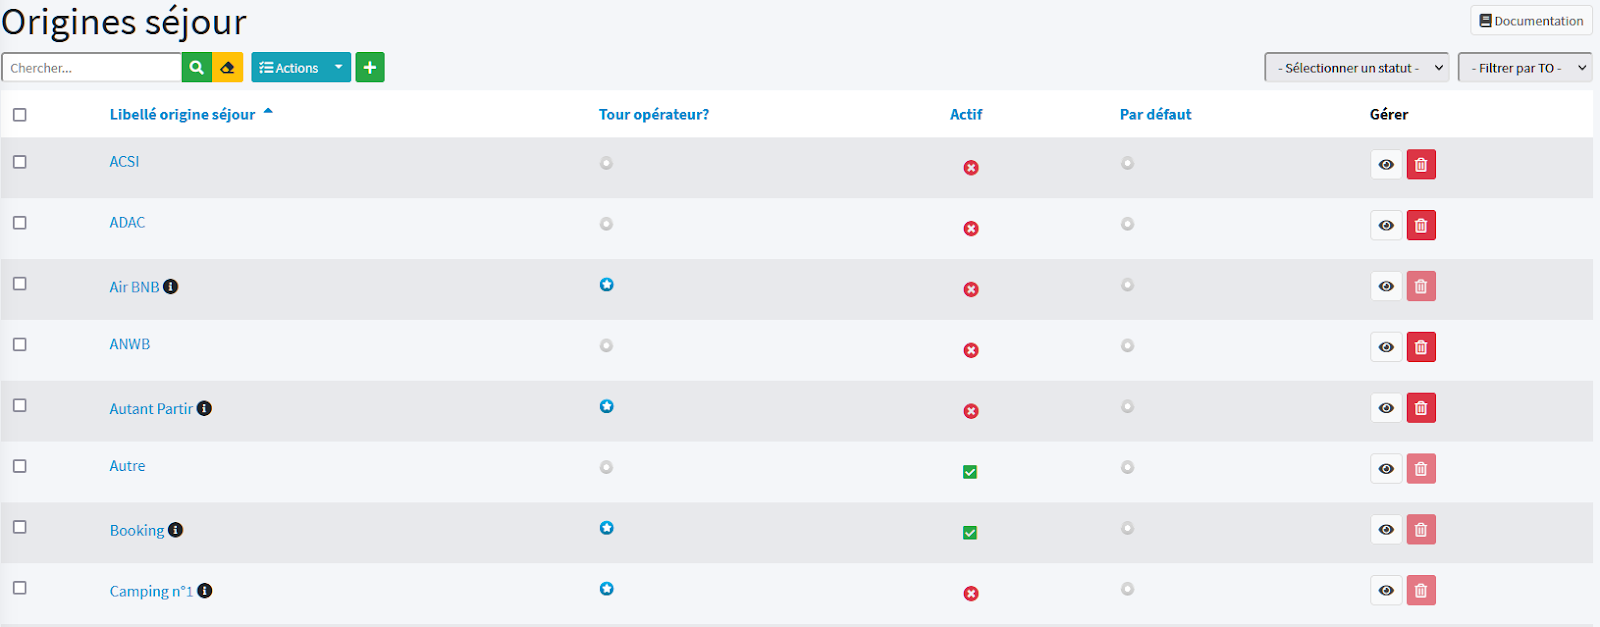This screenshot has width=1600, height=627.
Task: Open the Actions dropdown menu
Action: tap(300, 68)
